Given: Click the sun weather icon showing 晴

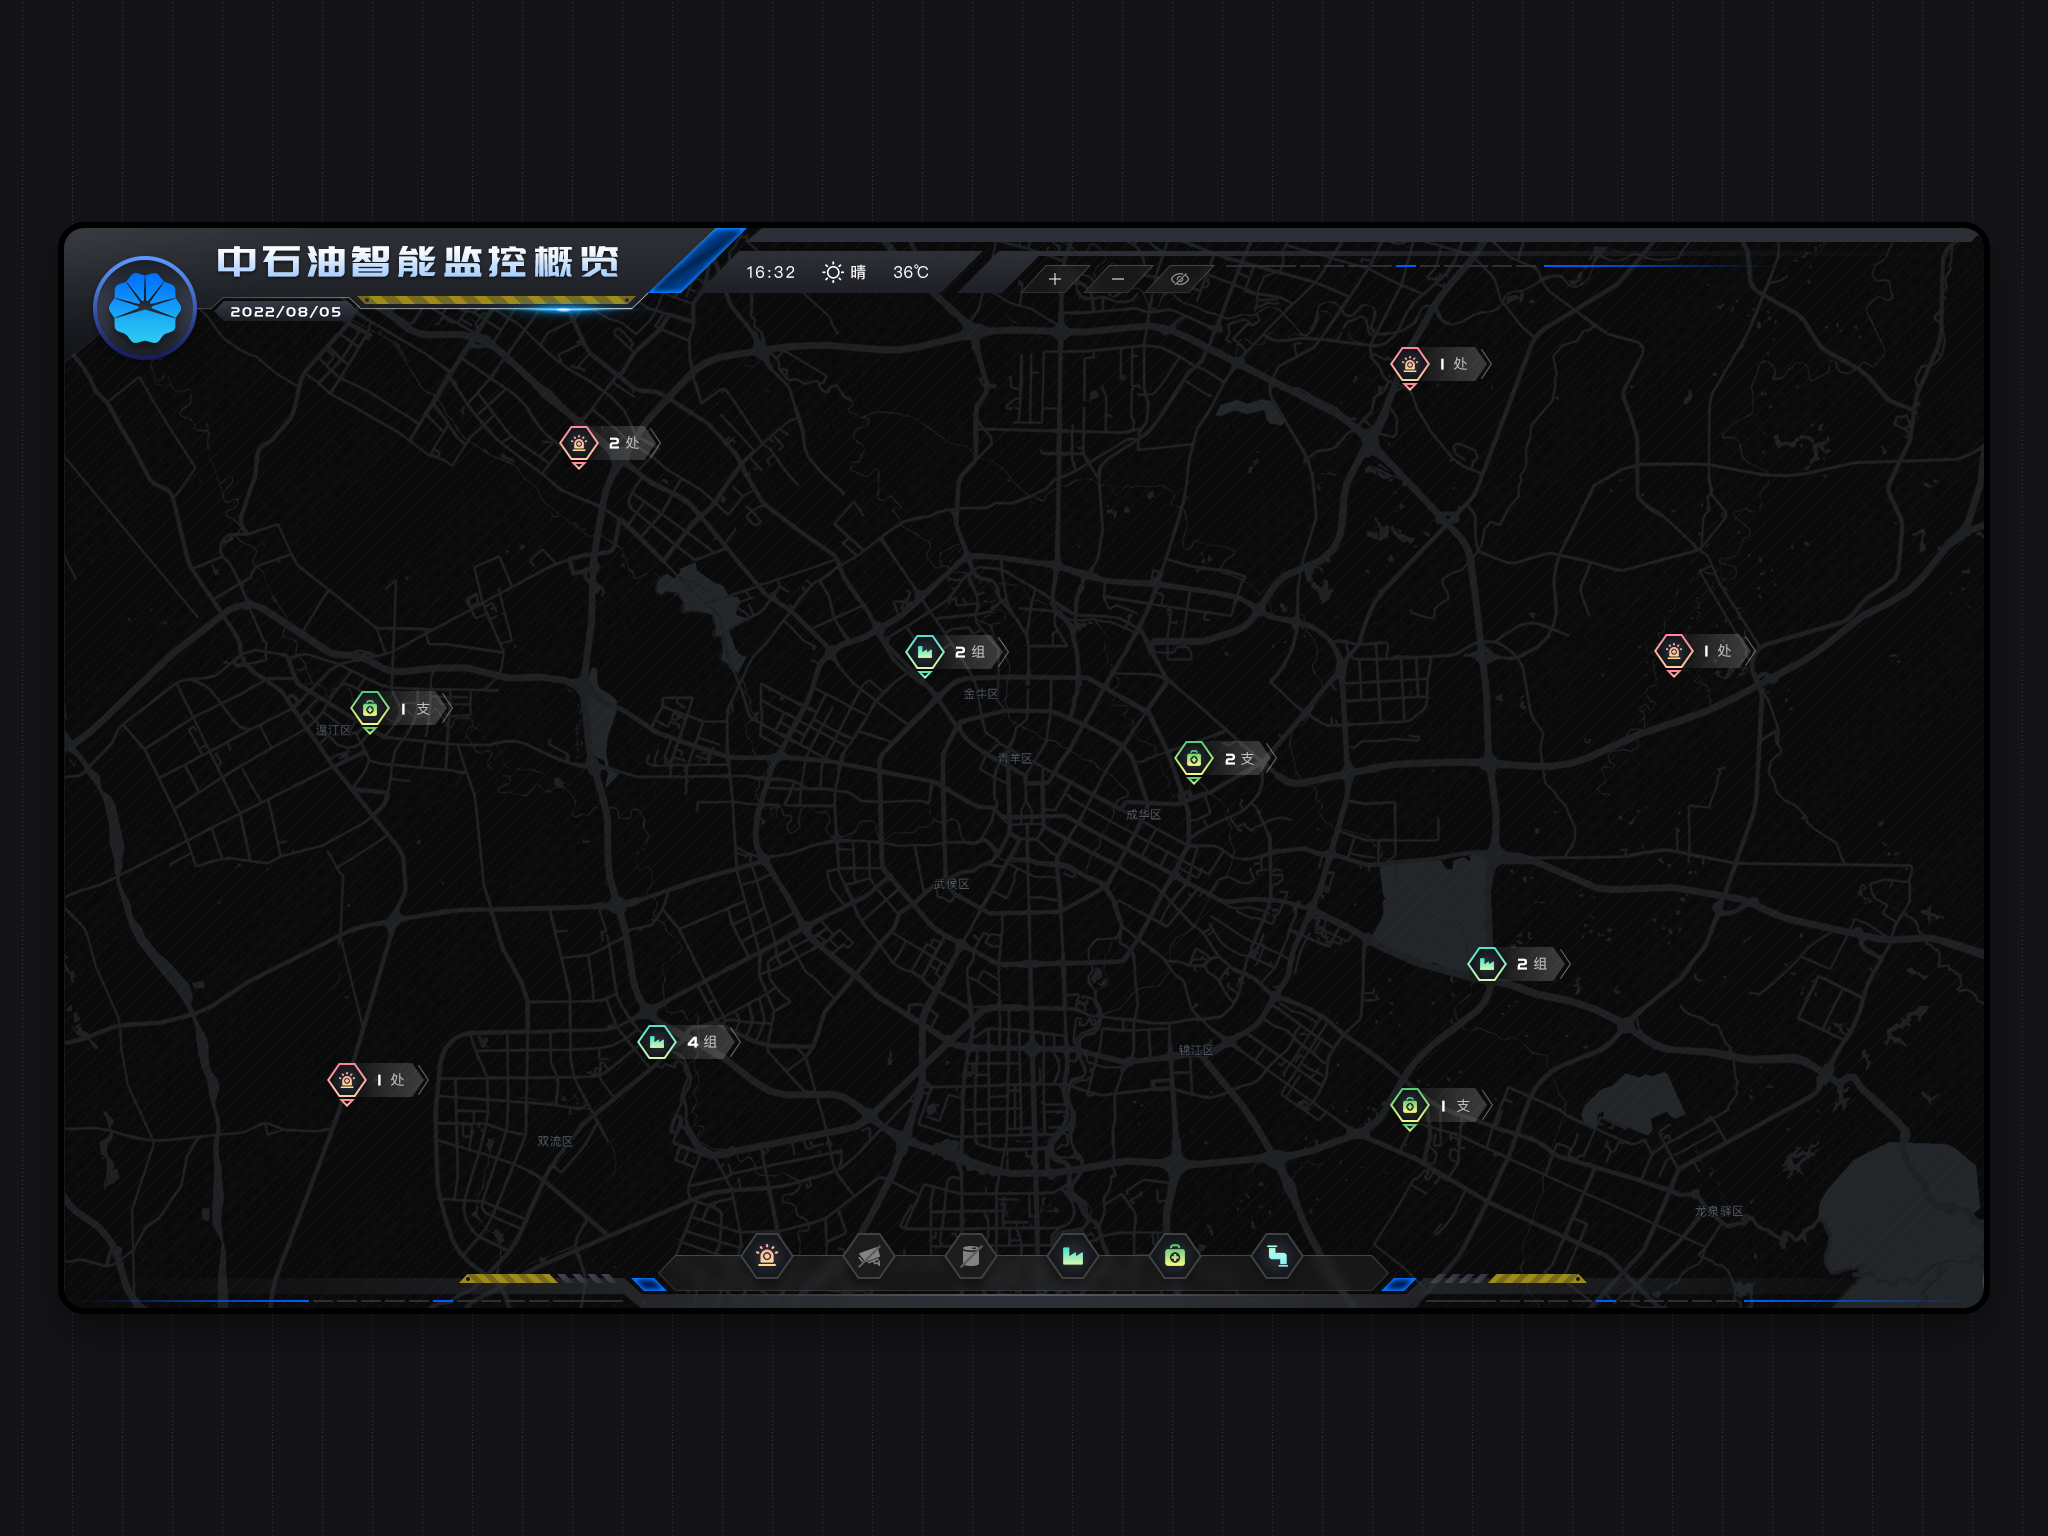Looking at the screenshot, I should (x=831, y=272).
